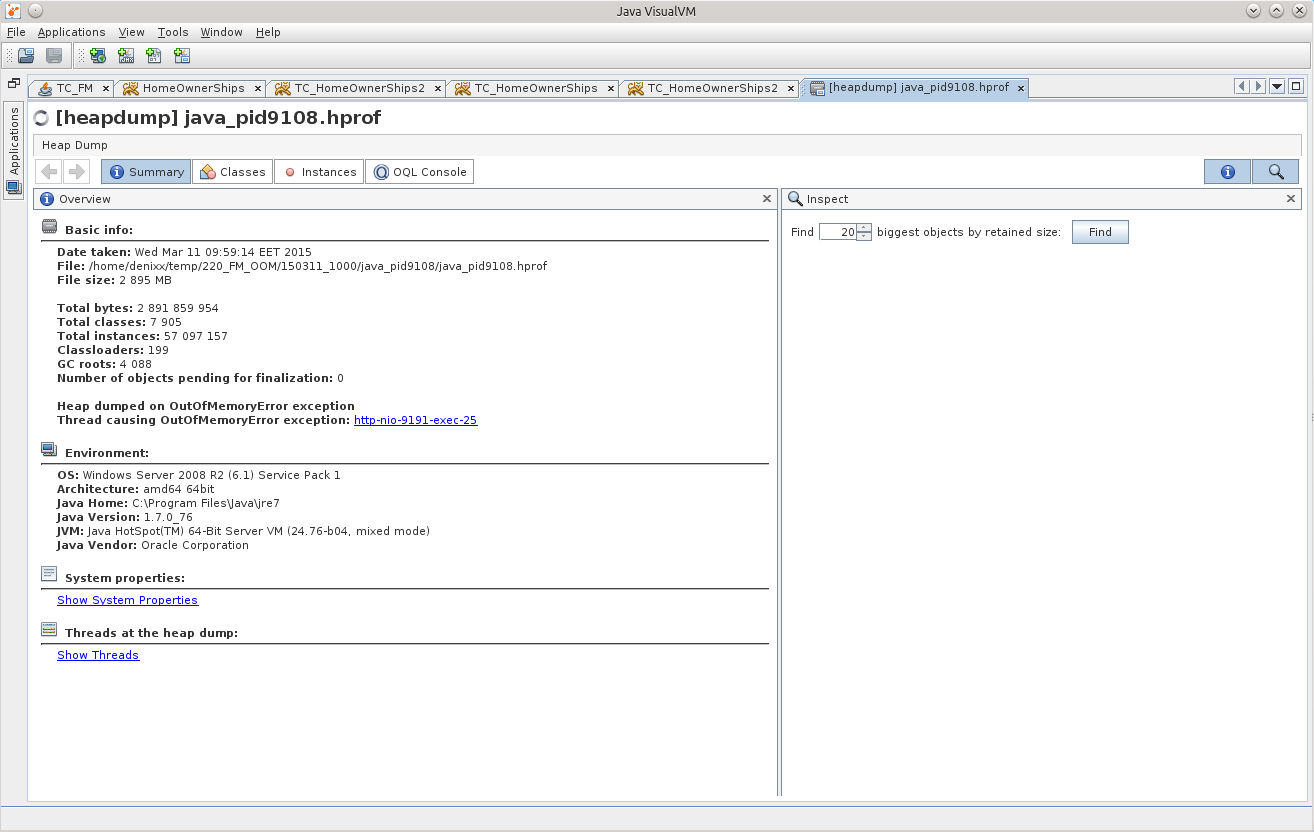Go forward with the right arrow button
The height and width of the screenshot is (832, 1314).
(x=76, y=172)
